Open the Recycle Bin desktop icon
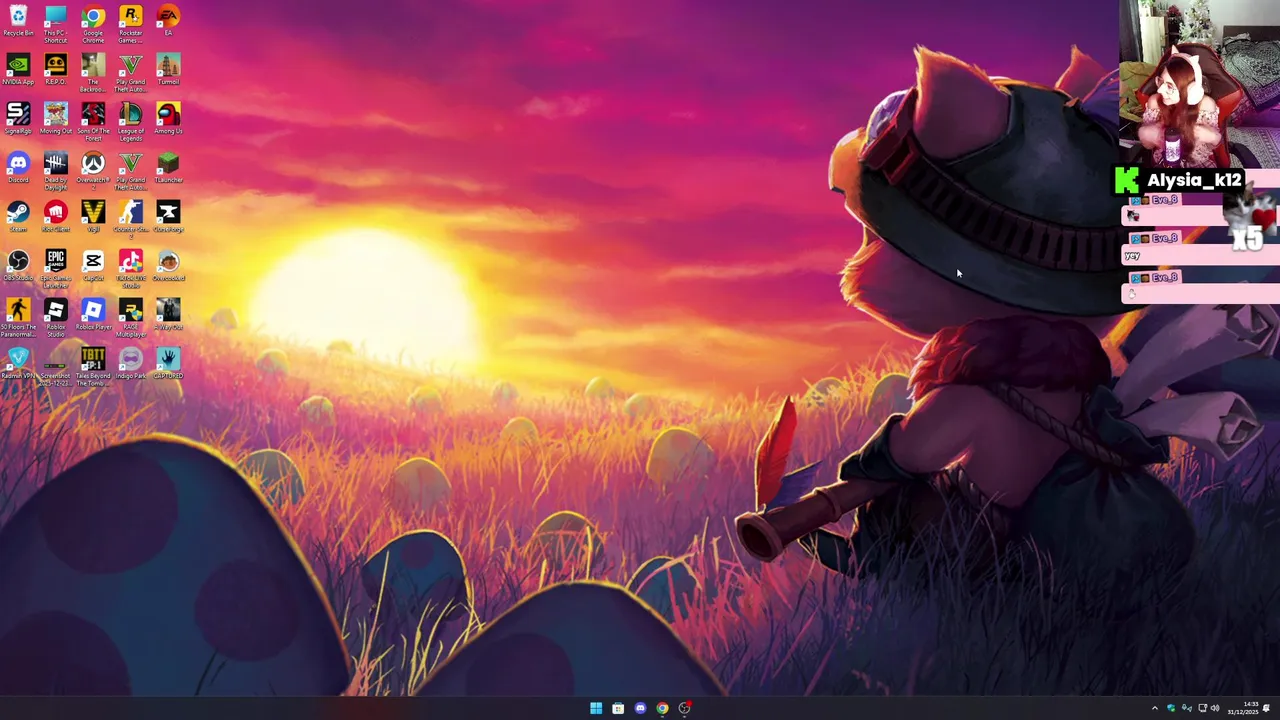This screenshot has width=1280, height=720. coord(18,20)
